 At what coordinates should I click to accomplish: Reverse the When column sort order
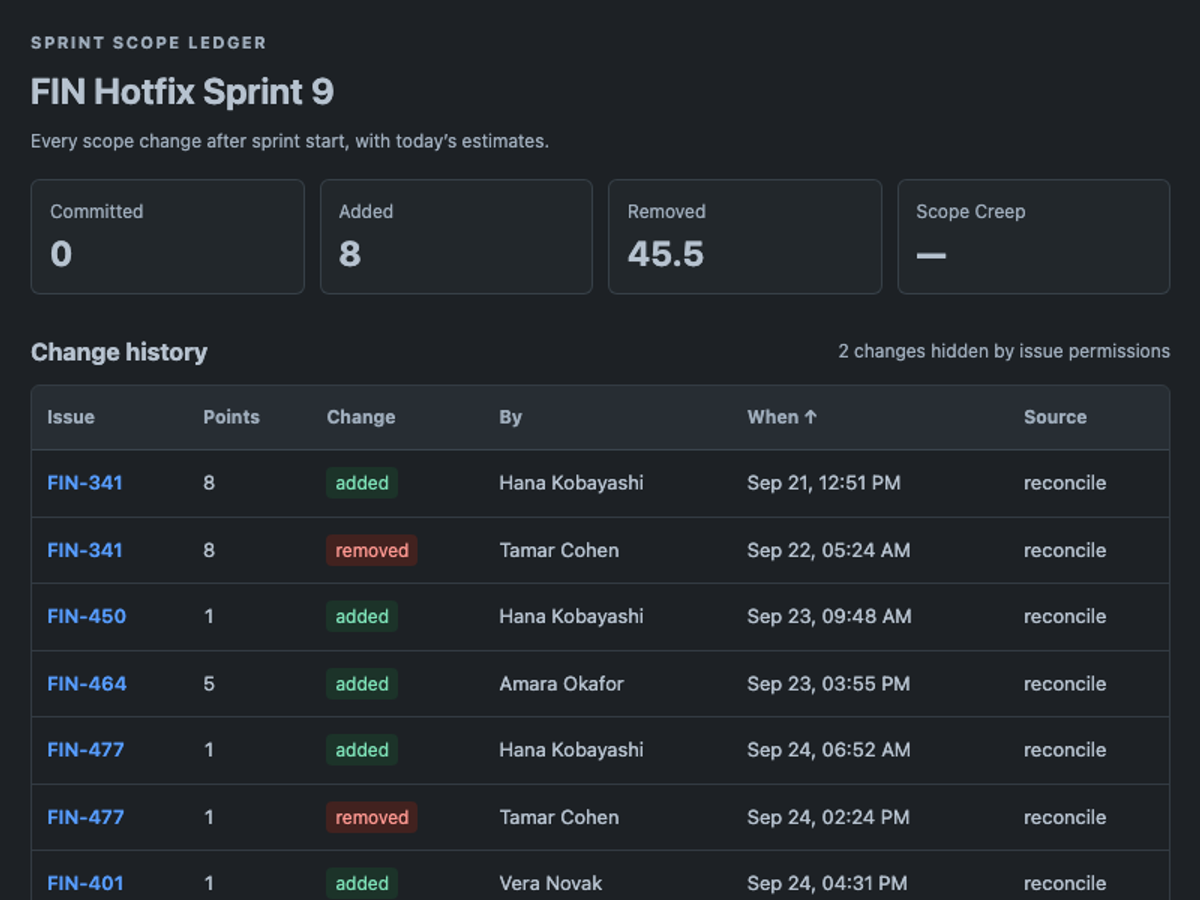coord(782,417)
